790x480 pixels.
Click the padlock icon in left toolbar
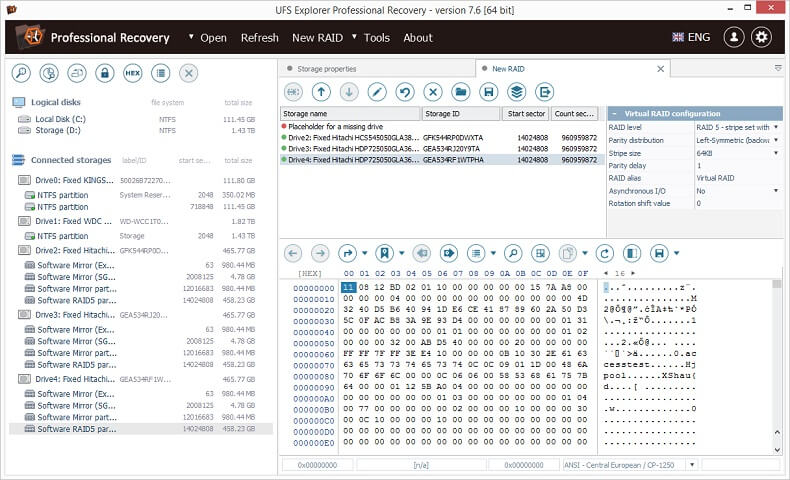pos(104,73)
